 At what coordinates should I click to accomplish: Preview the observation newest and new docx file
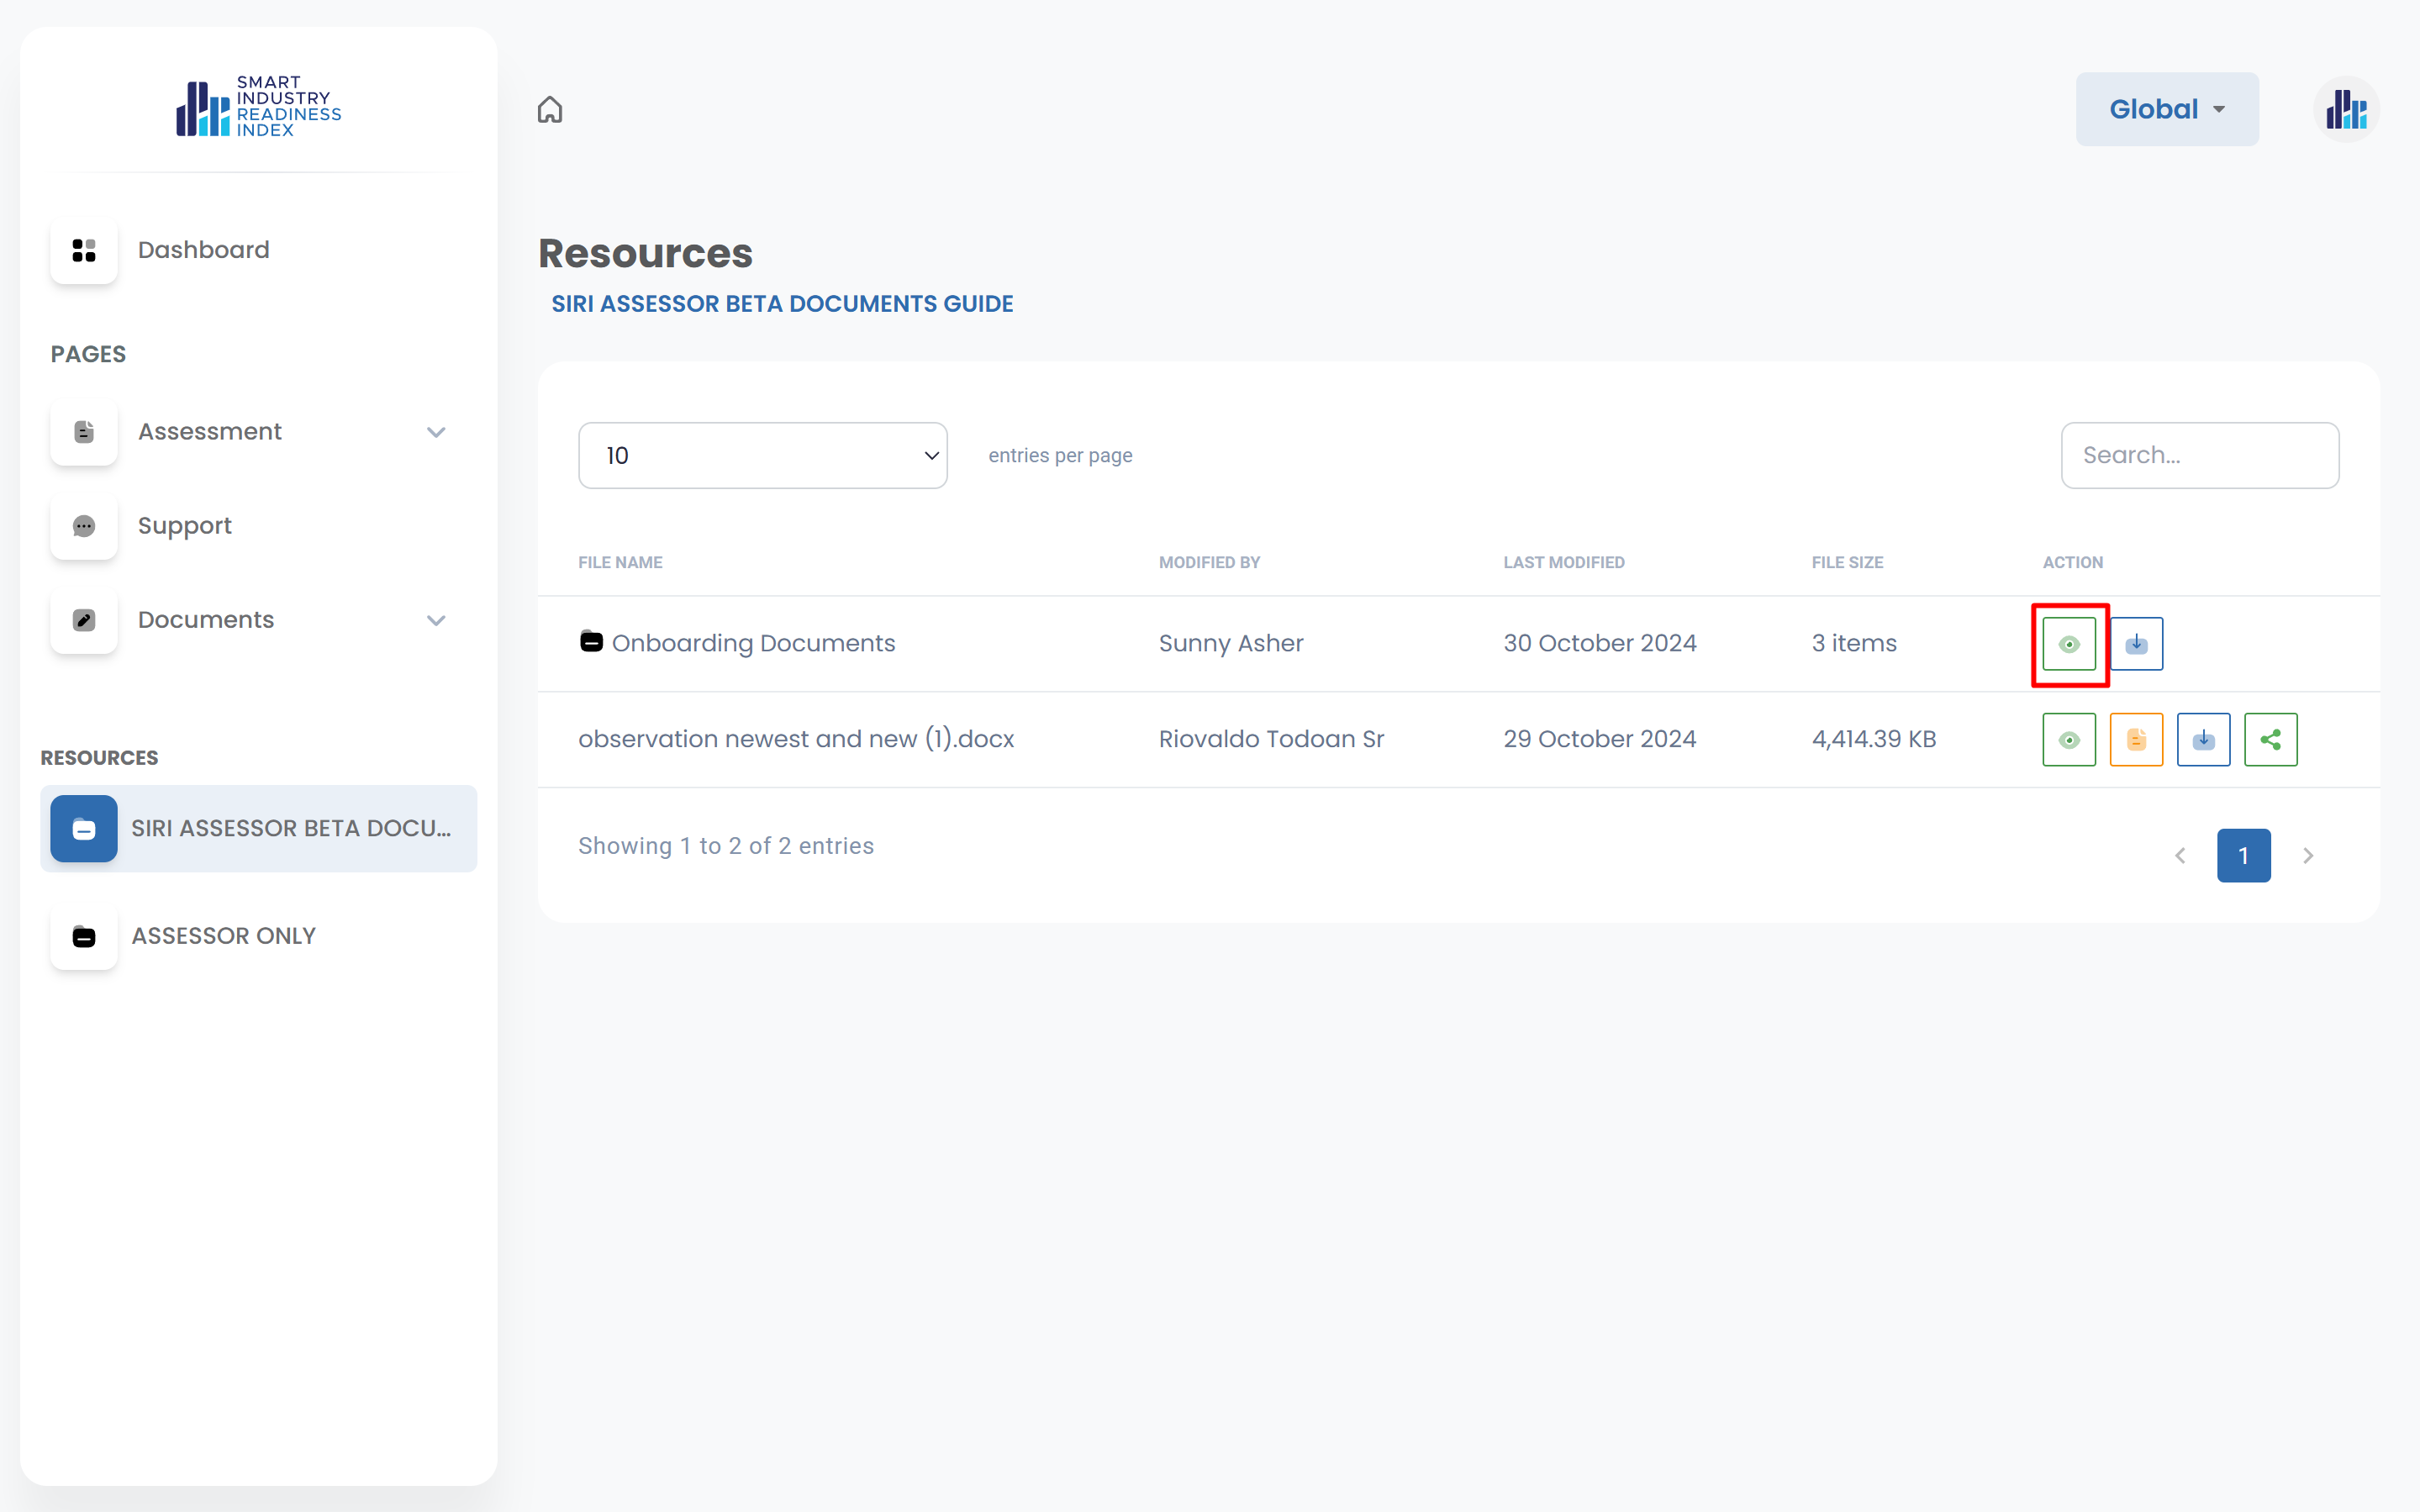tap(2069, 740)
